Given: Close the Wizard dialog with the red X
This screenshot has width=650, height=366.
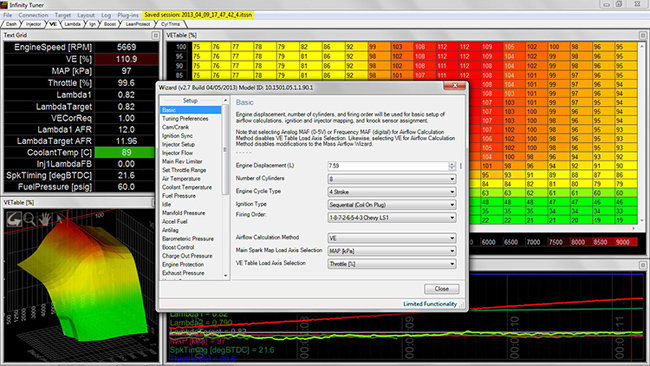Looking at the screenshot, I should pos(454,86).
